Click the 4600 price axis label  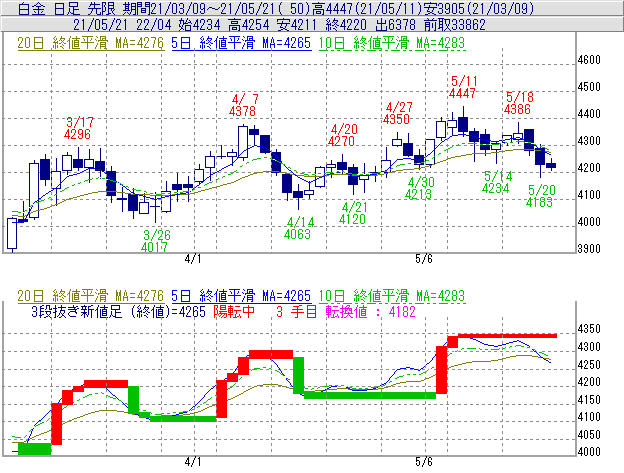[x=589, y=60]
